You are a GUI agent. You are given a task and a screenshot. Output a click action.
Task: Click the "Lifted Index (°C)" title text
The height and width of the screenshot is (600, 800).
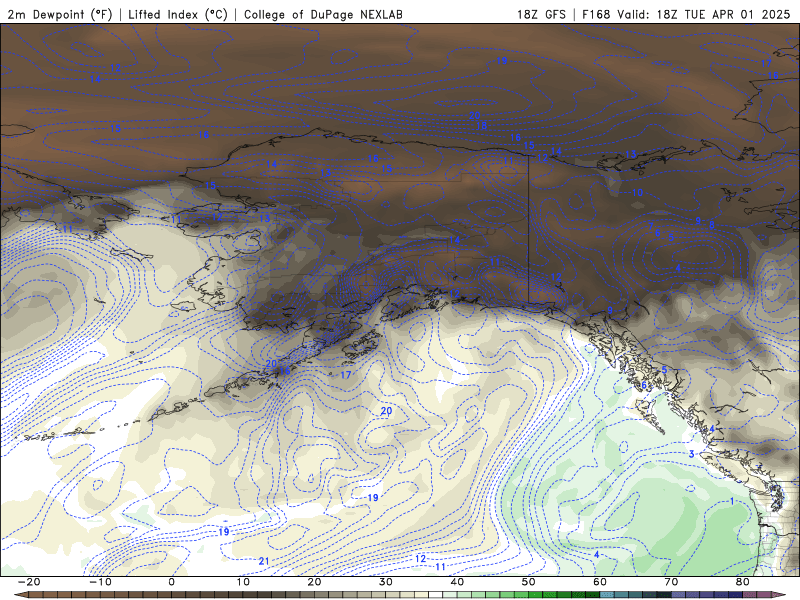(178, 14)
